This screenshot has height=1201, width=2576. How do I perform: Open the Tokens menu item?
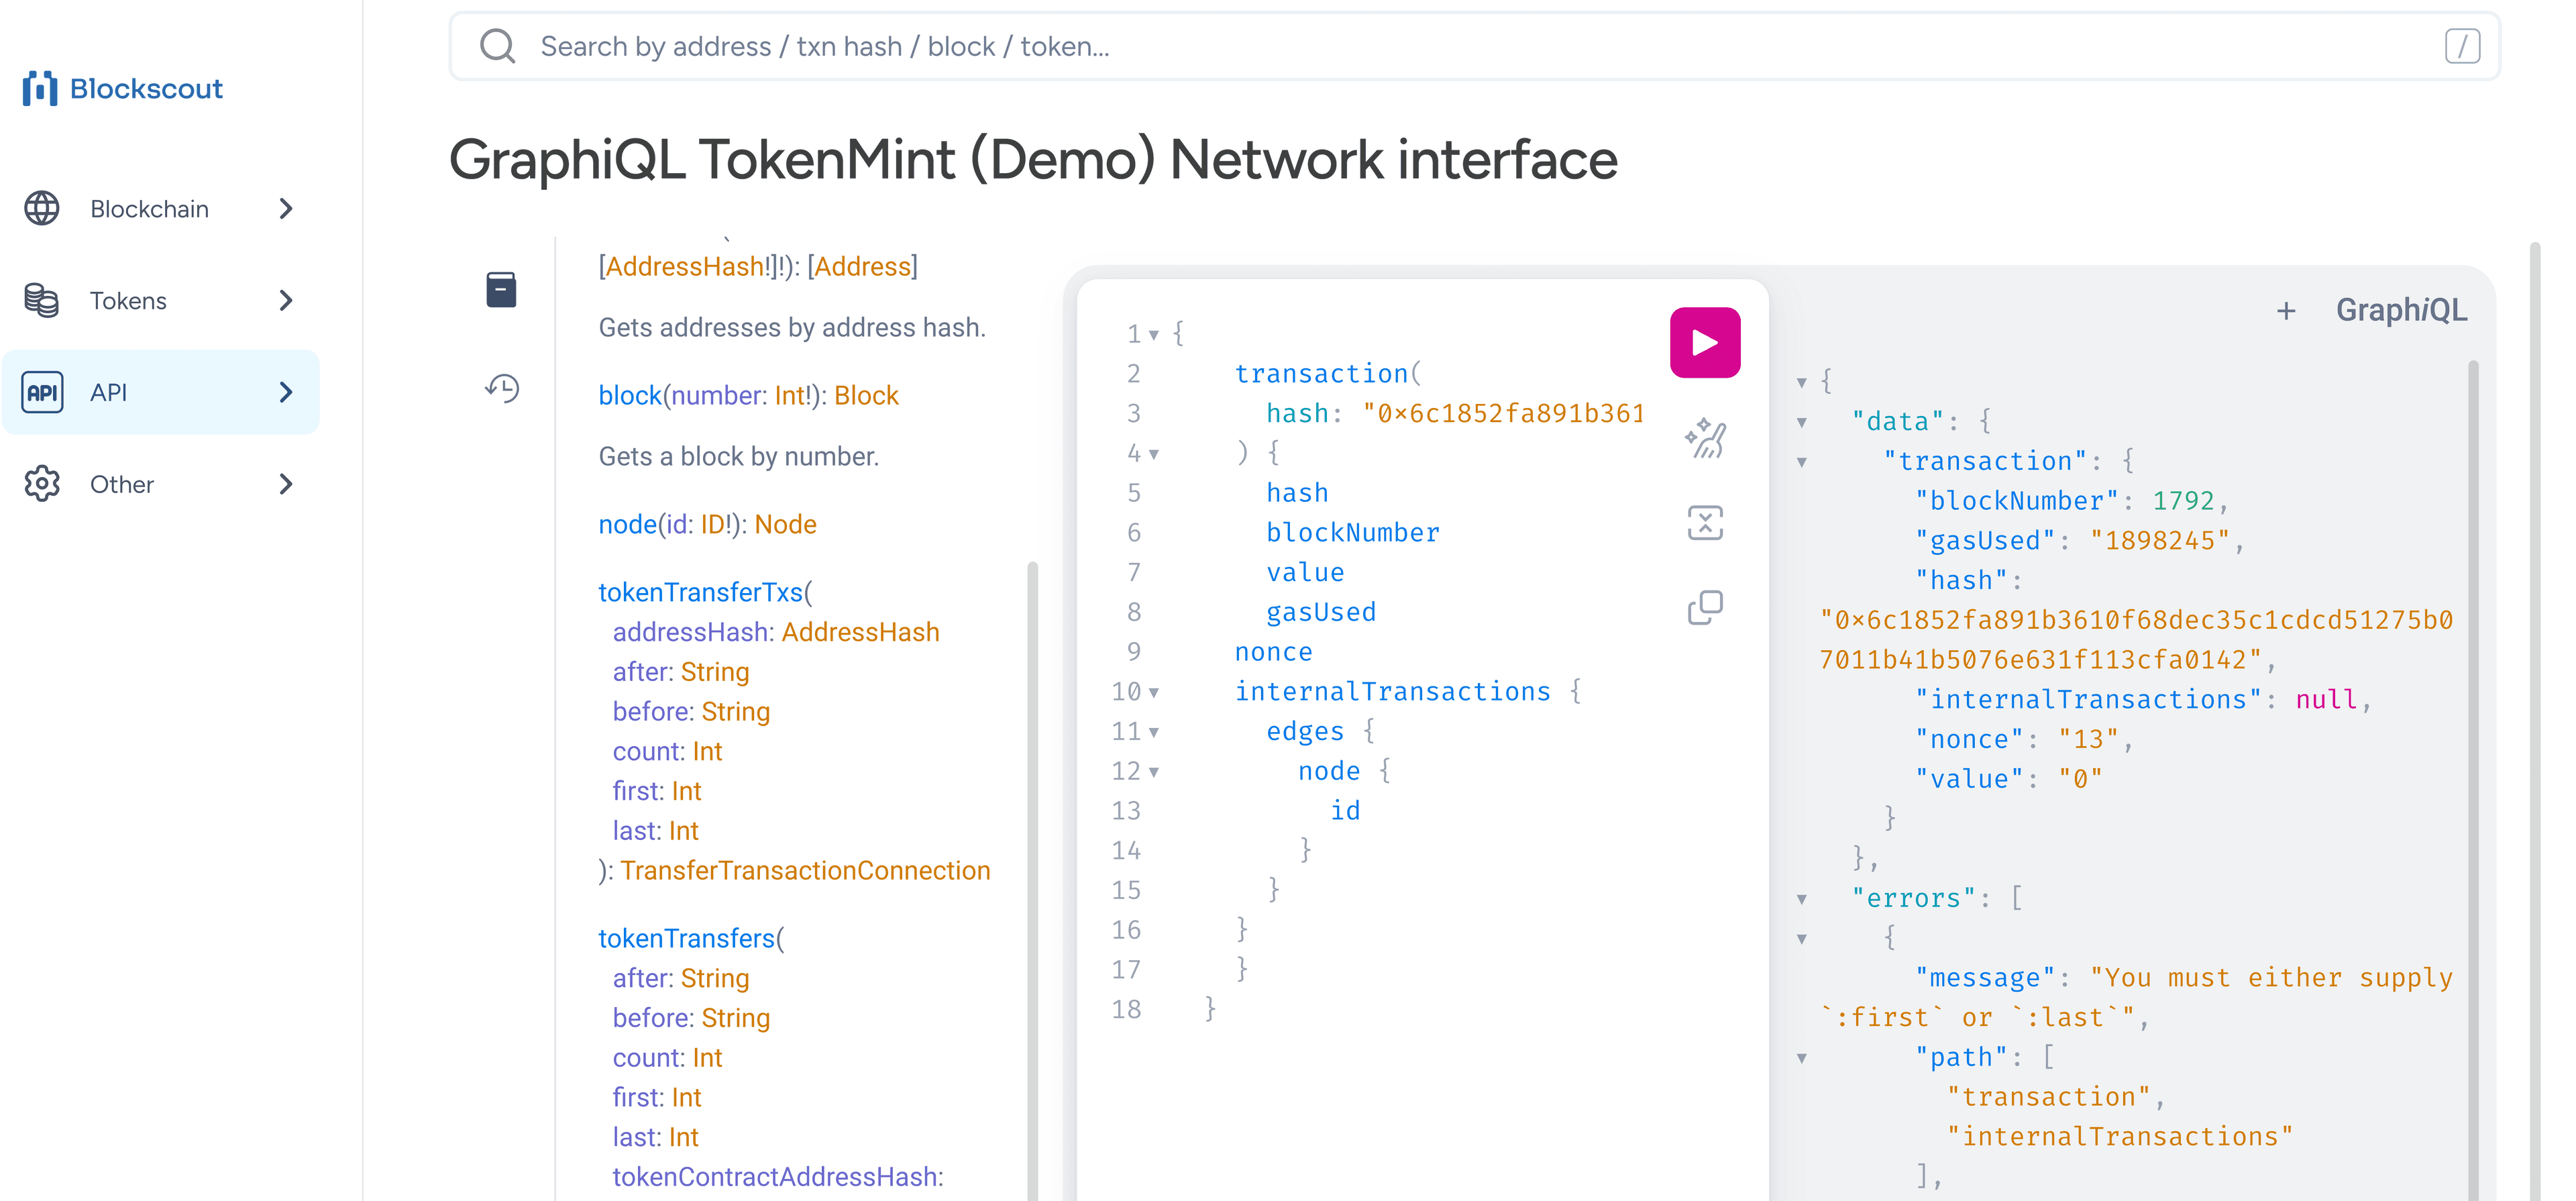tap(161, 300)
